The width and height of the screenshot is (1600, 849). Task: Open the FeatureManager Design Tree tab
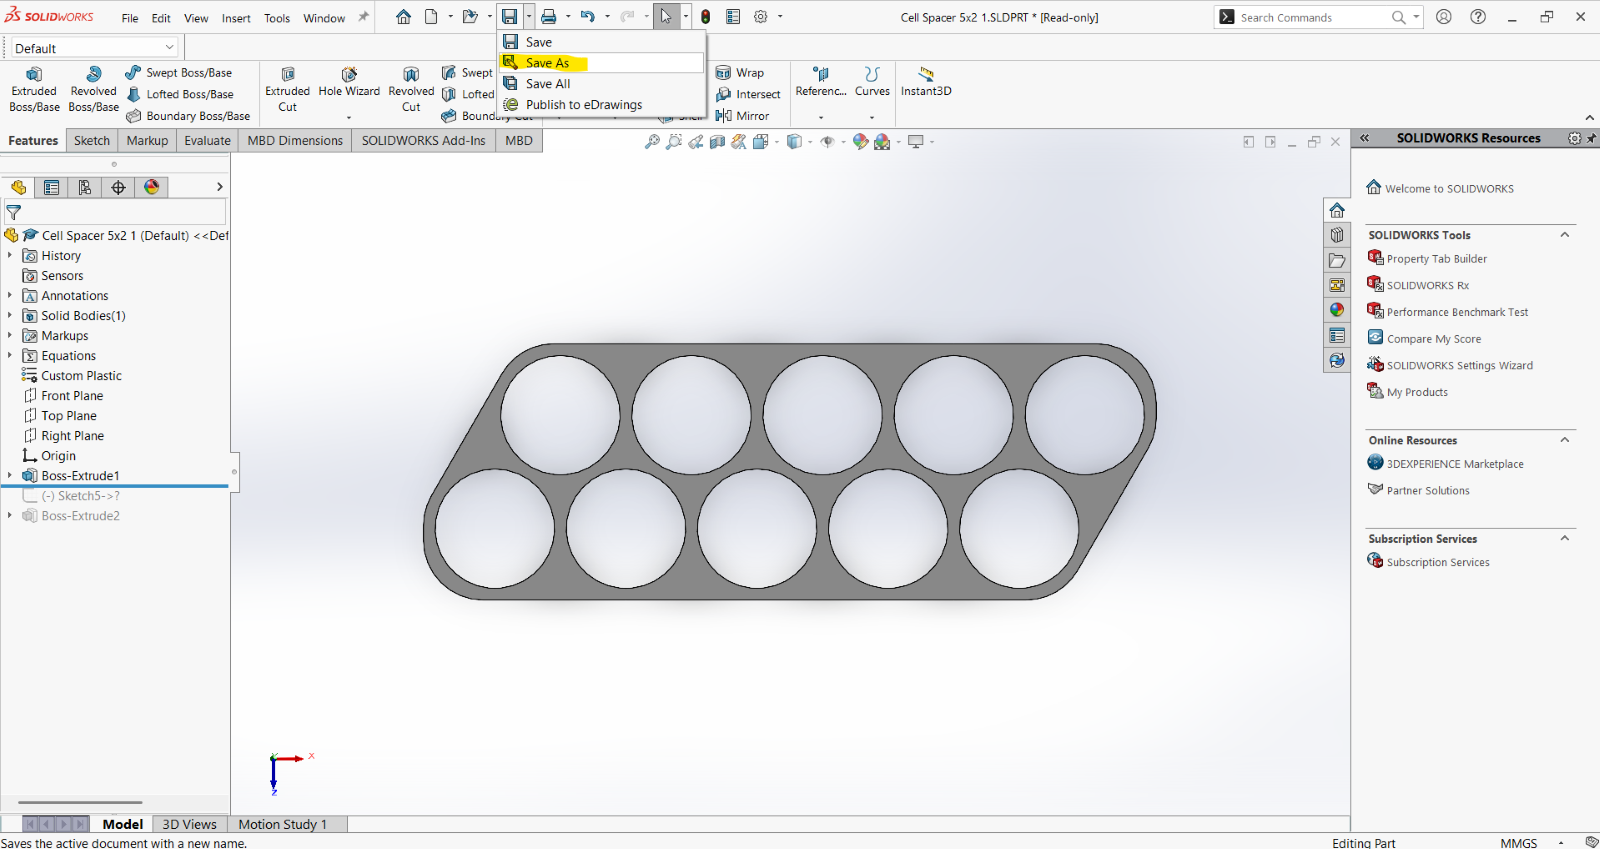tap(18, 187)
